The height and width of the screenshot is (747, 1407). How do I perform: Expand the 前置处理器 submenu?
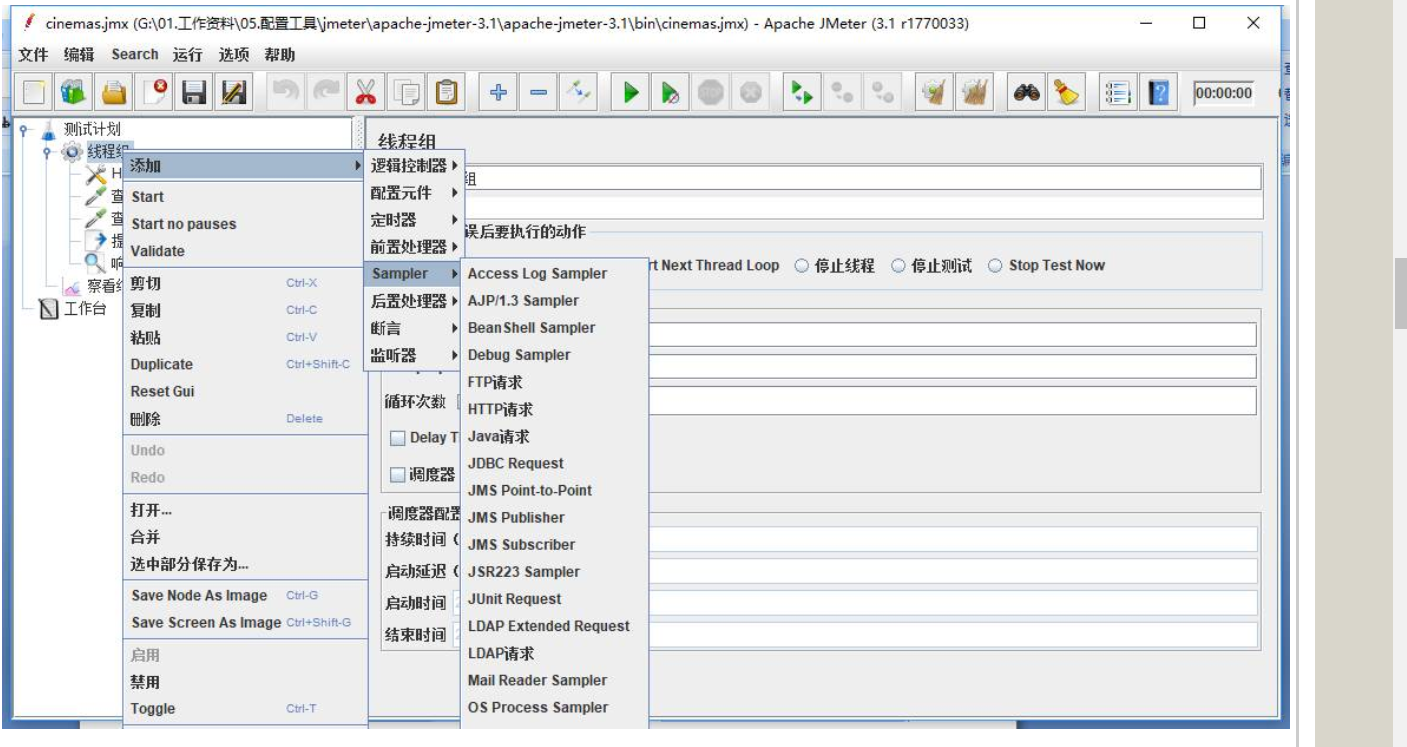tap(414, 247)
